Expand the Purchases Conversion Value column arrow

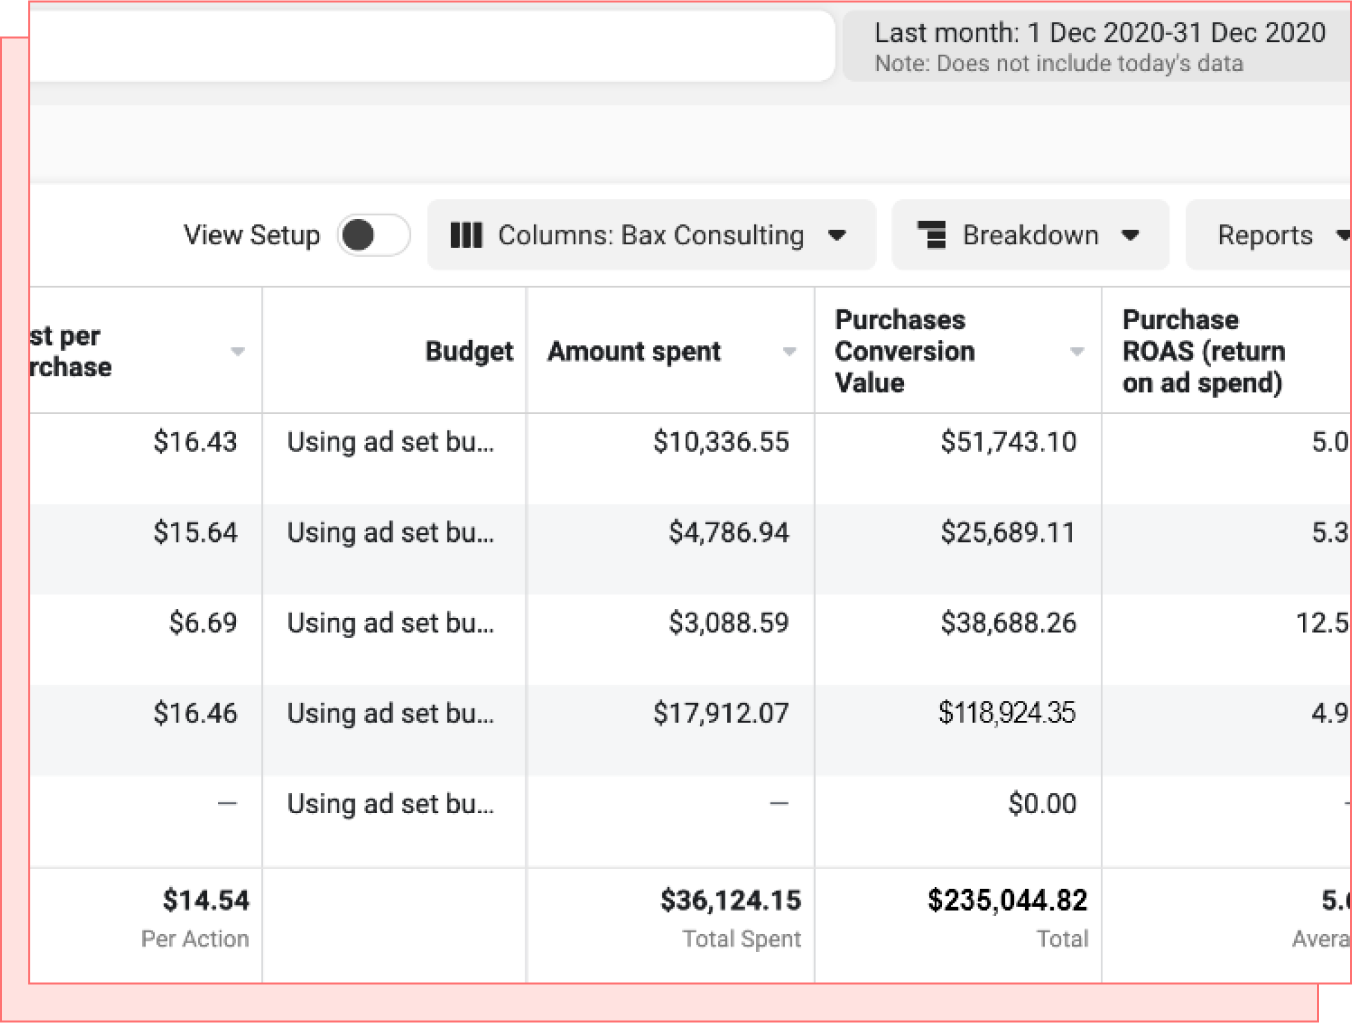(1077, 352)
